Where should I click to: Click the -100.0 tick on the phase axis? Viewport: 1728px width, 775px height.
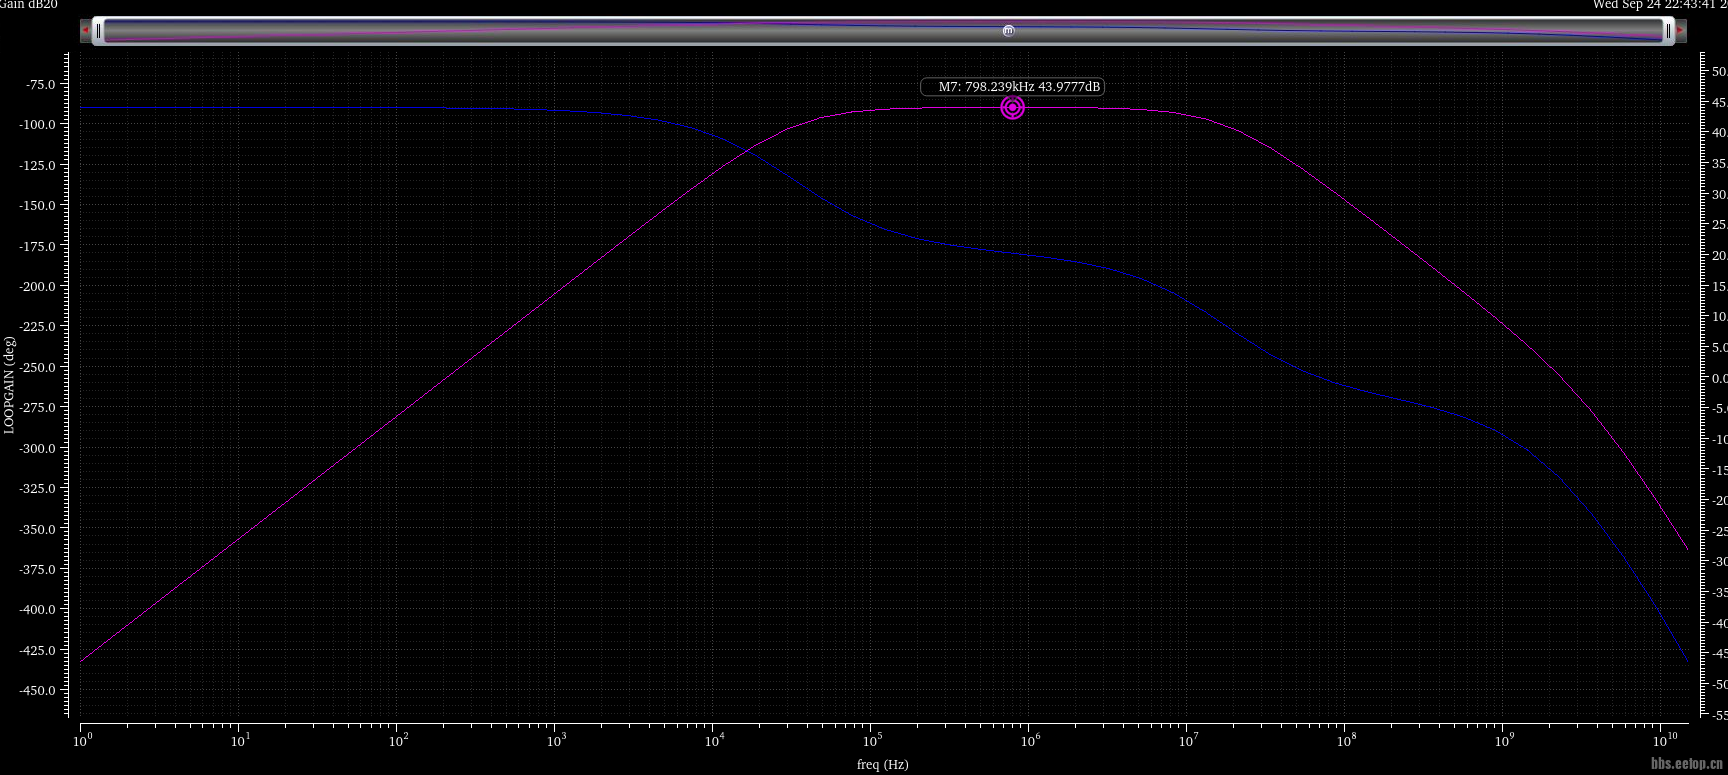36,125
